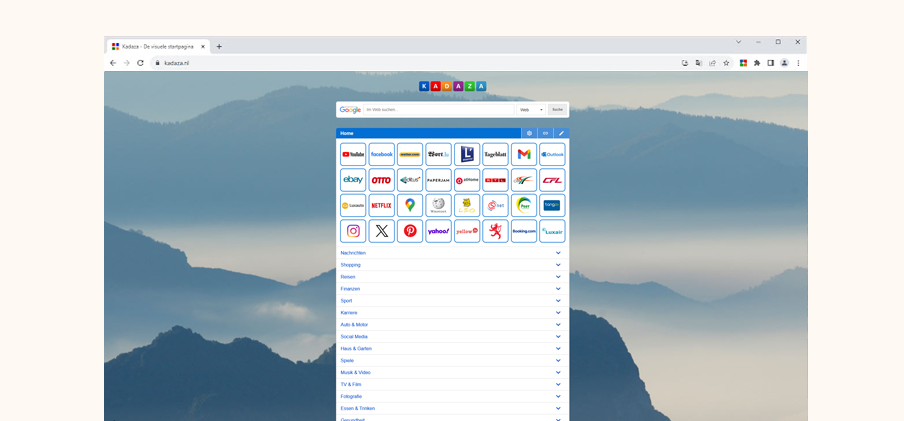Screen dimensions: 904x421
Task: Expand the Sport category chevron
Action: pos(558,300)
